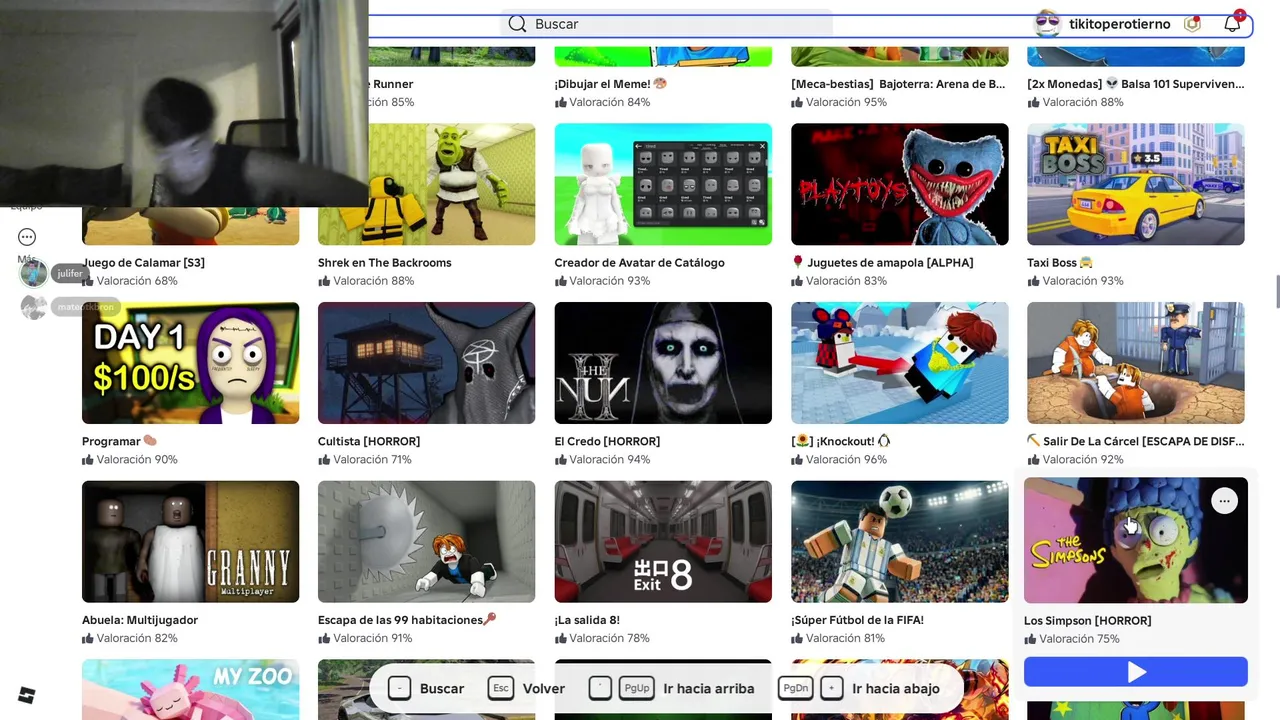Open the tikitoperotierno avatar picture

point(1047,24)
